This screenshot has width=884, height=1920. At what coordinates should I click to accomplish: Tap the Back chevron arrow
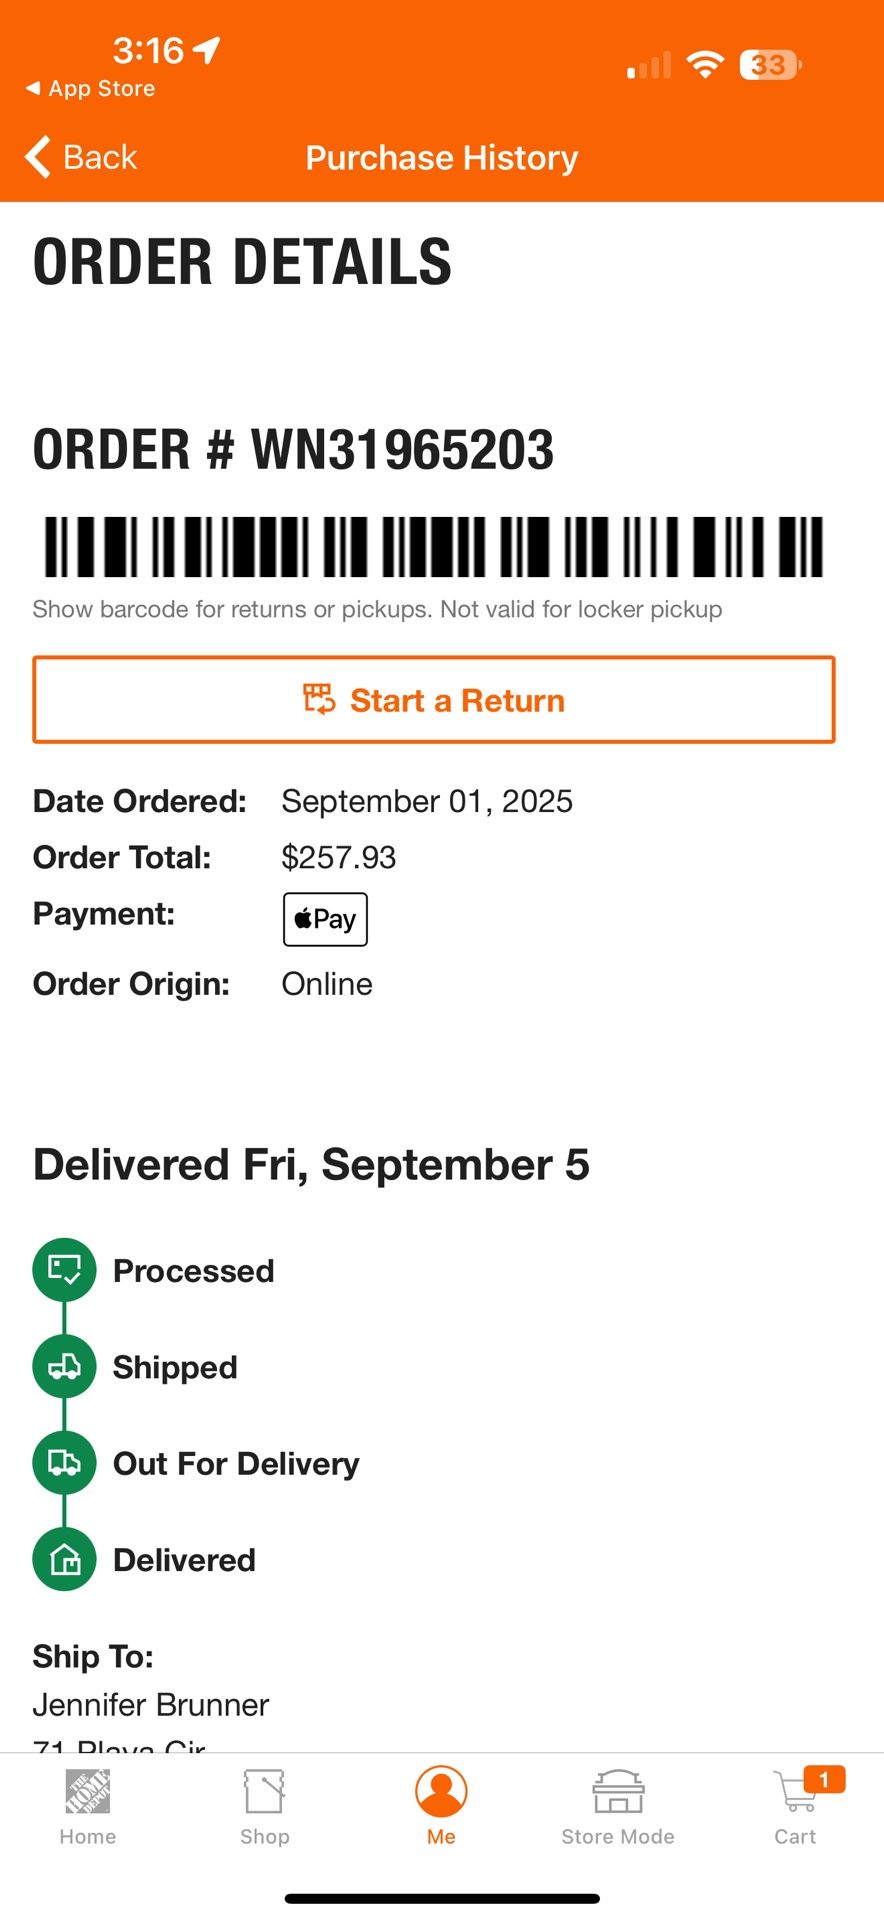tap(39, 157)
